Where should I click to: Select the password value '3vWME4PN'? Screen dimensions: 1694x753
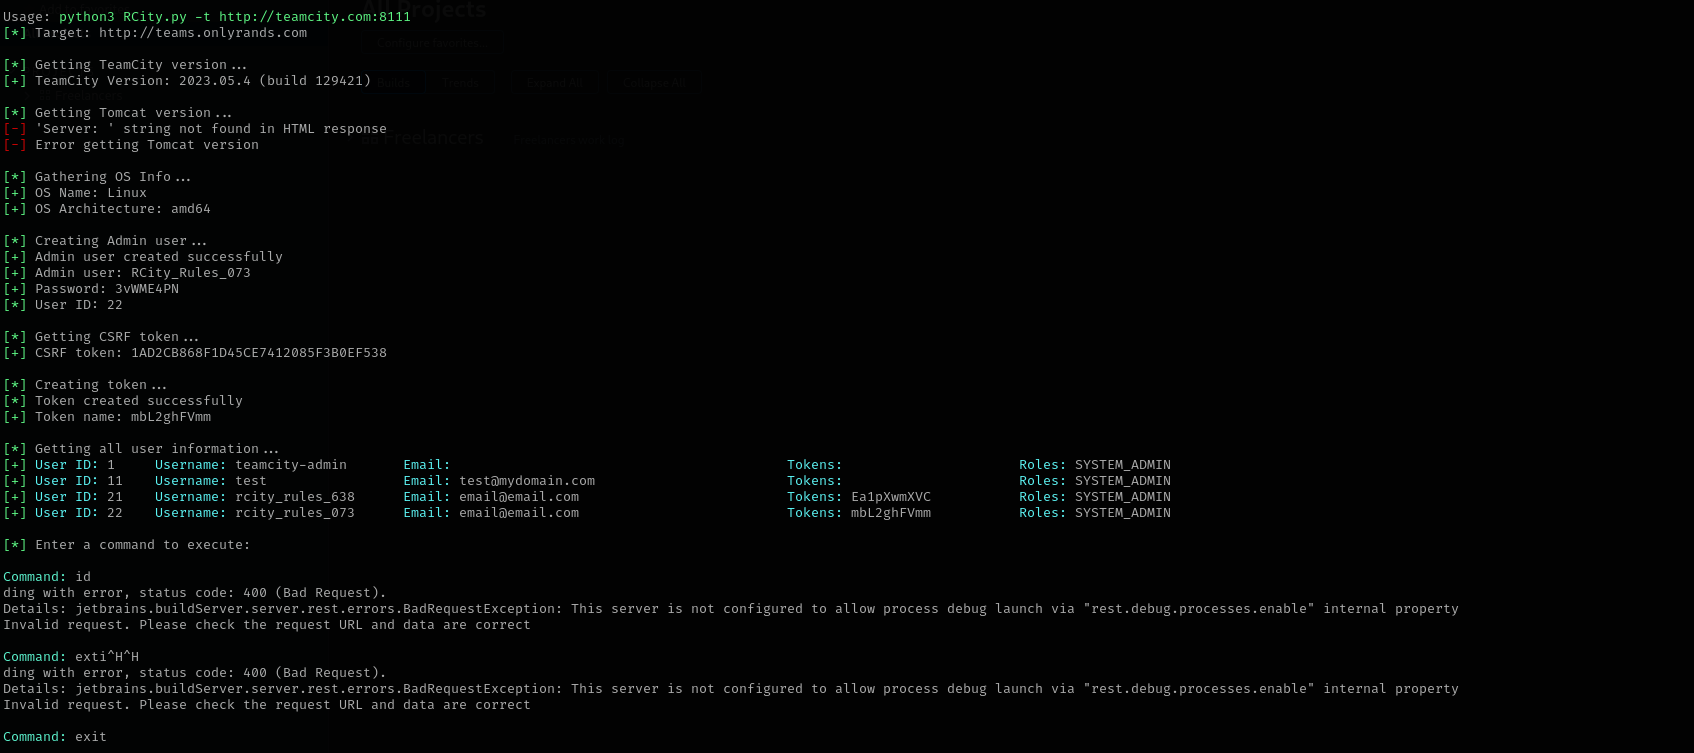(147, 289)
